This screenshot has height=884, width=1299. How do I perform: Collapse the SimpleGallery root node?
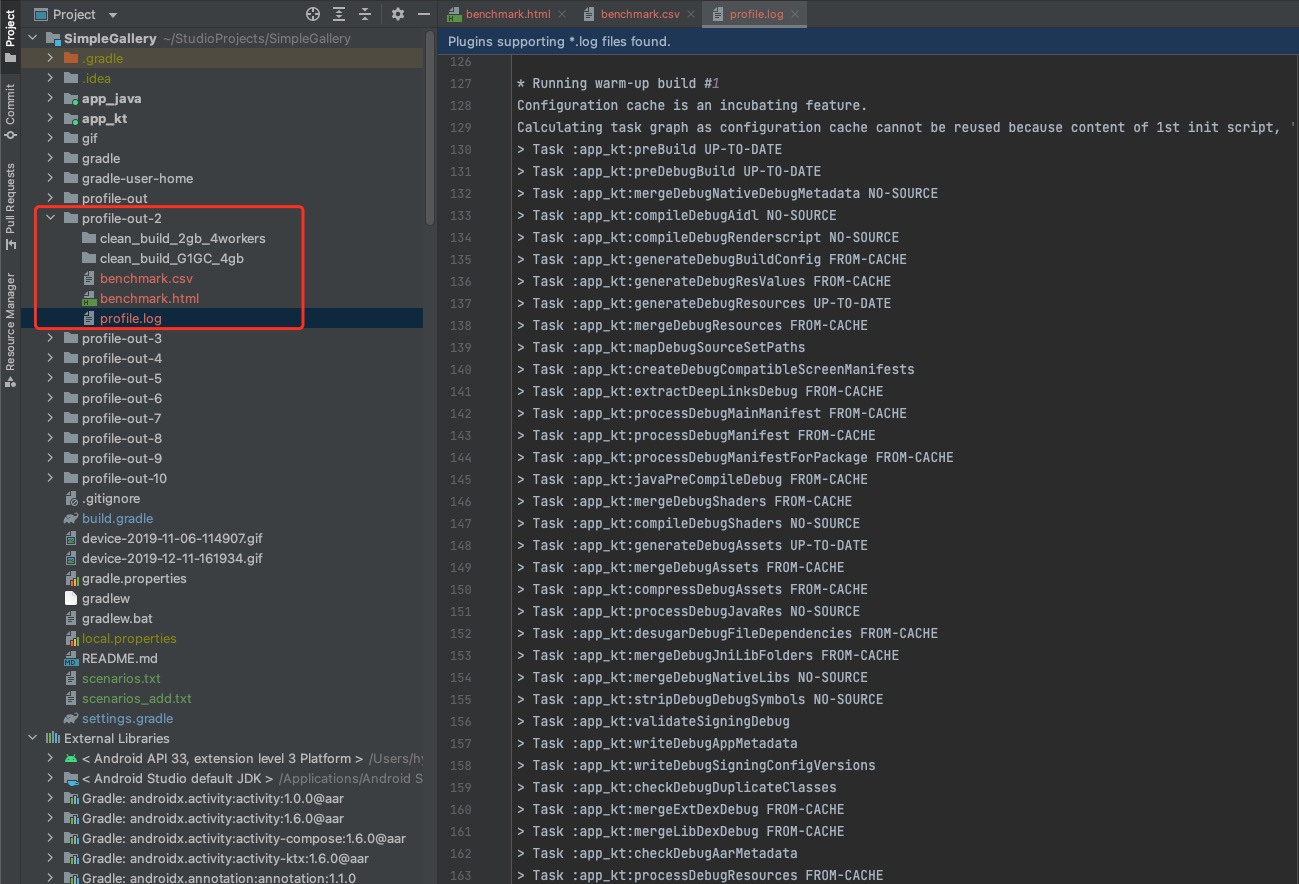click(x=33, y=38)
